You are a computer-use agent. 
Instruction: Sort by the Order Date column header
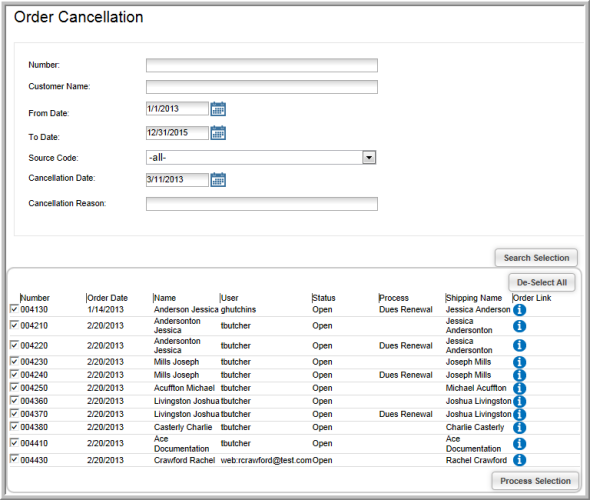(x=107, y=298)
